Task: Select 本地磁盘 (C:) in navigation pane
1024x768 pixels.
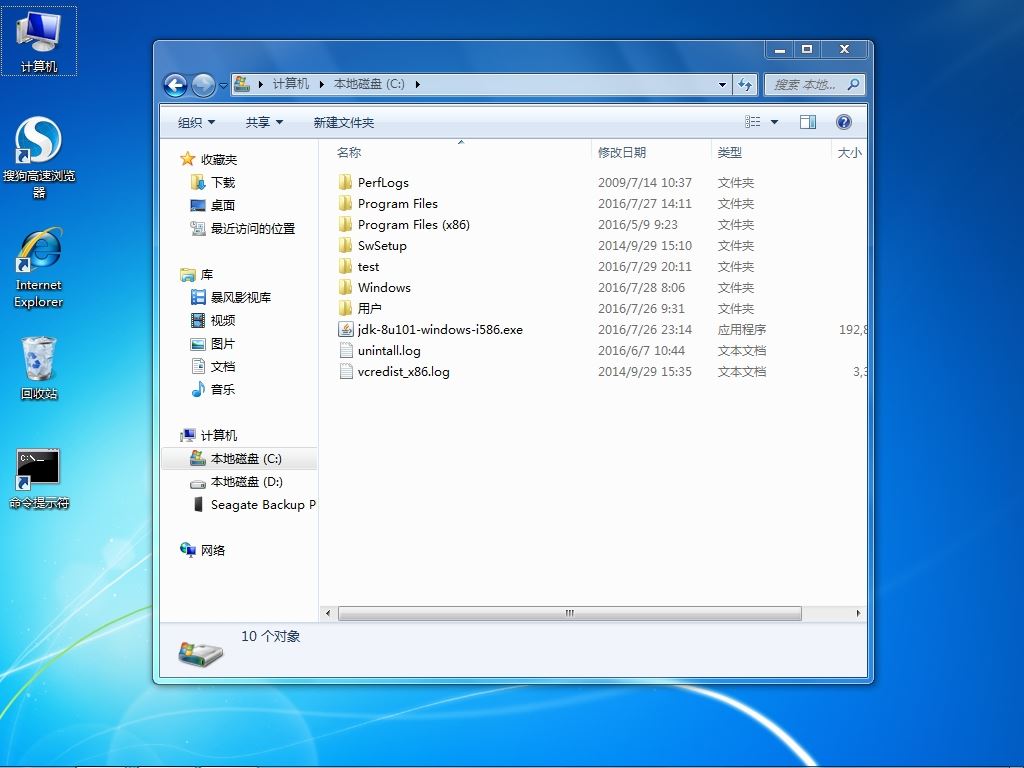Action: (x=239, y=458)
